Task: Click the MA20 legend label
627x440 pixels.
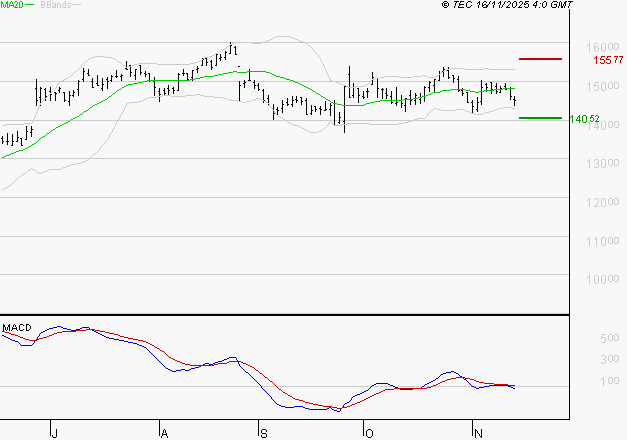Action: coord(12,5)
